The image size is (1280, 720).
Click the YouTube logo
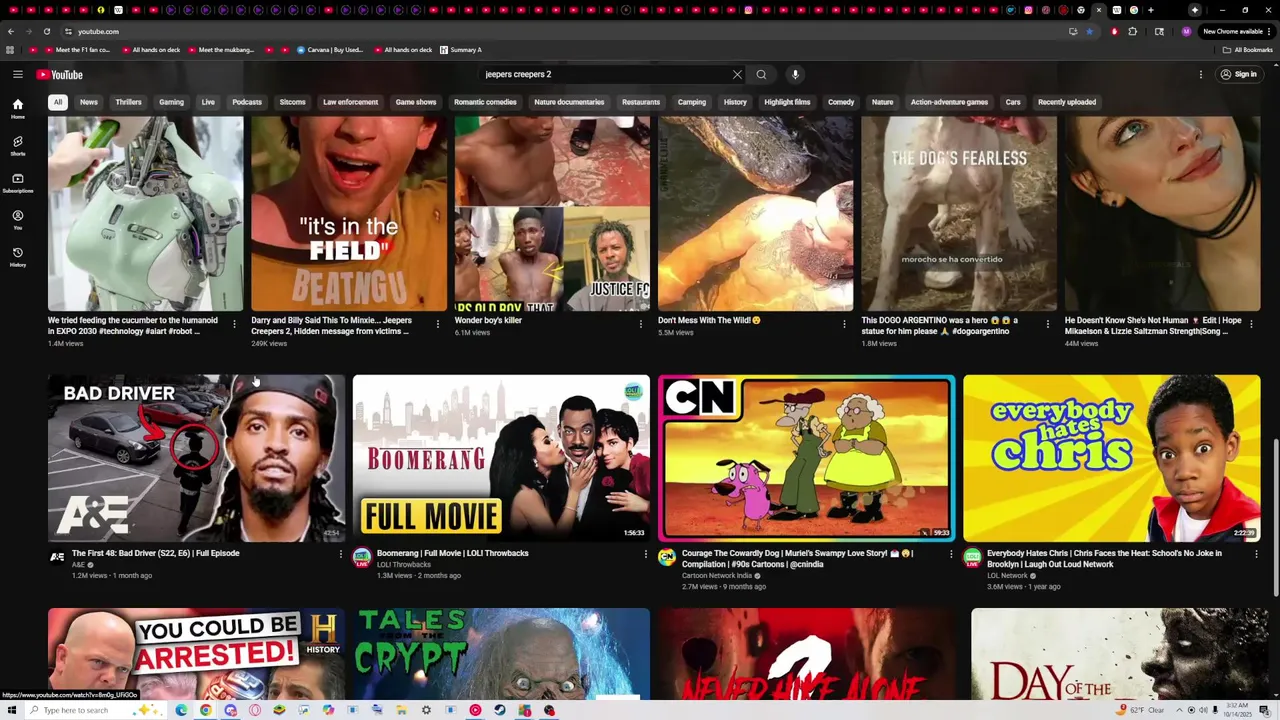tap(60, 74)
